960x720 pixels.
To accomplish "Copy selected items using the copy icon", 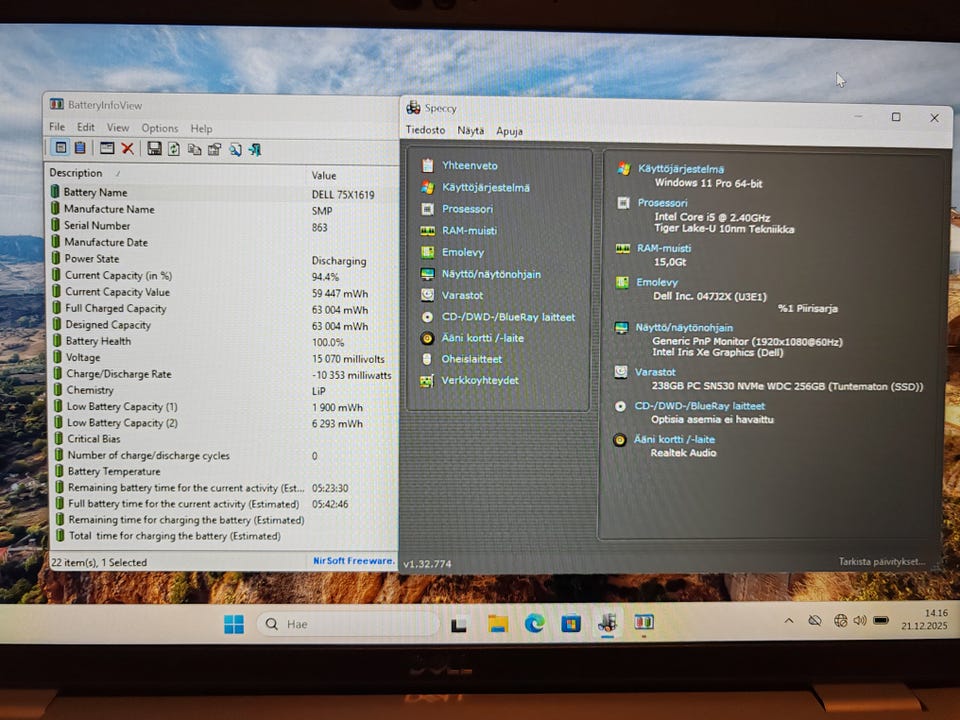I will coord(194,149).
